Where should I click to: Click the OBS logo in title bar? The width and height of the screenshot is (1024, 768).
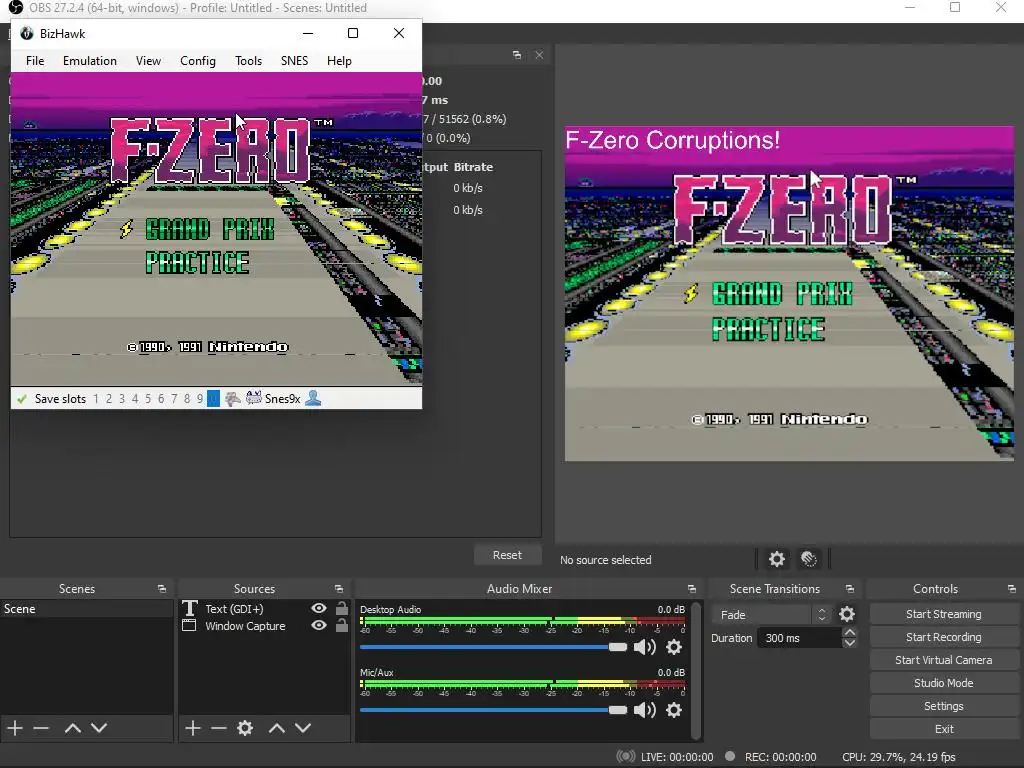pyautogui.click(x=16, y=8)
